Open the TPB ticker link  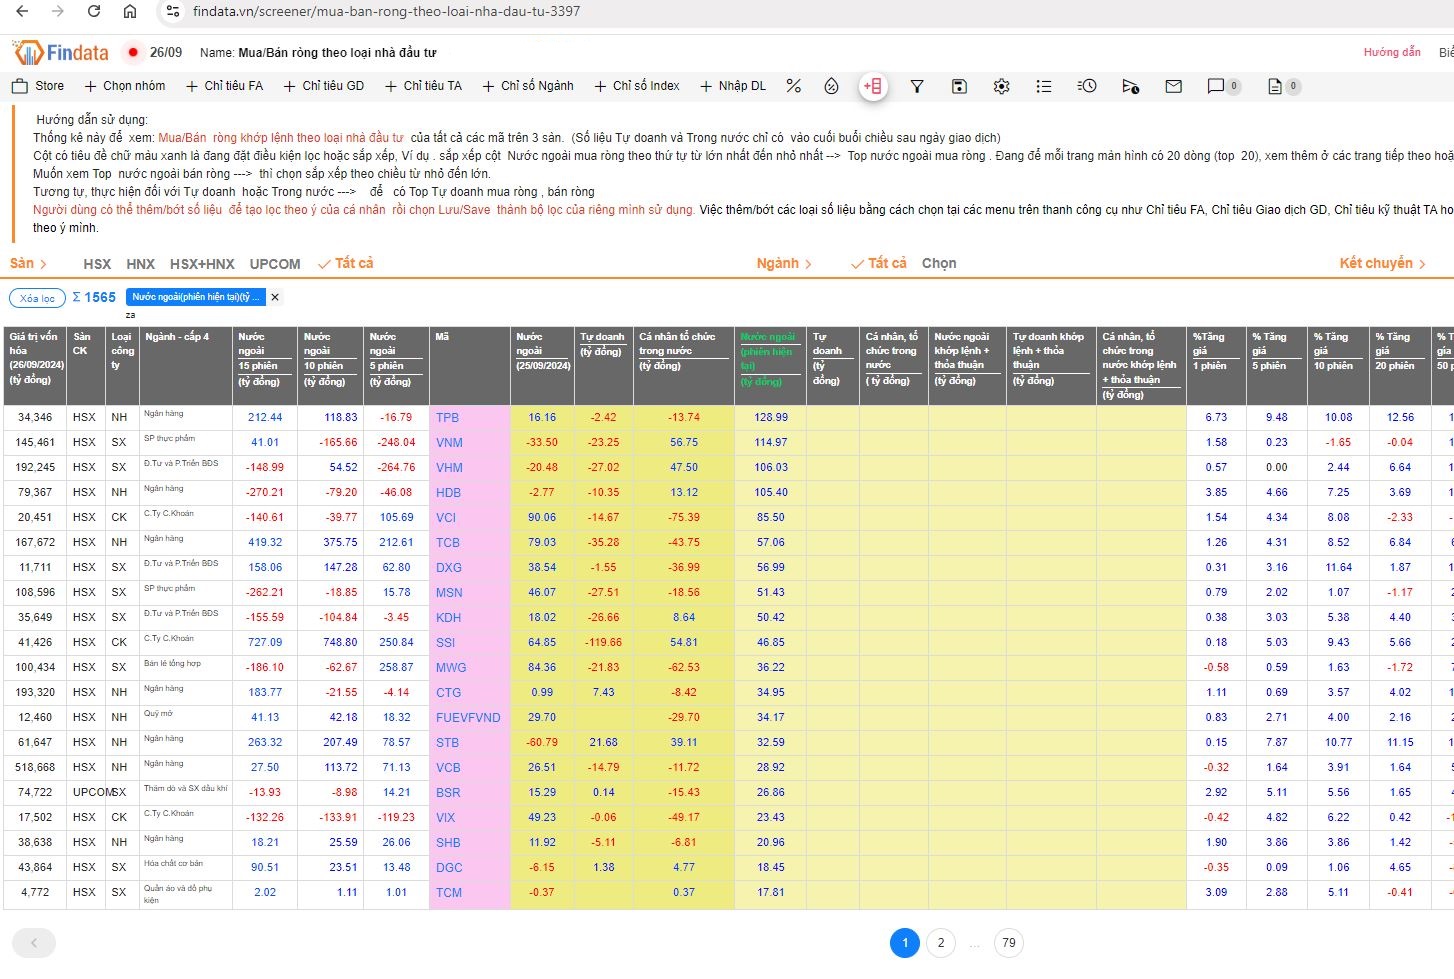tap(447, 418)
